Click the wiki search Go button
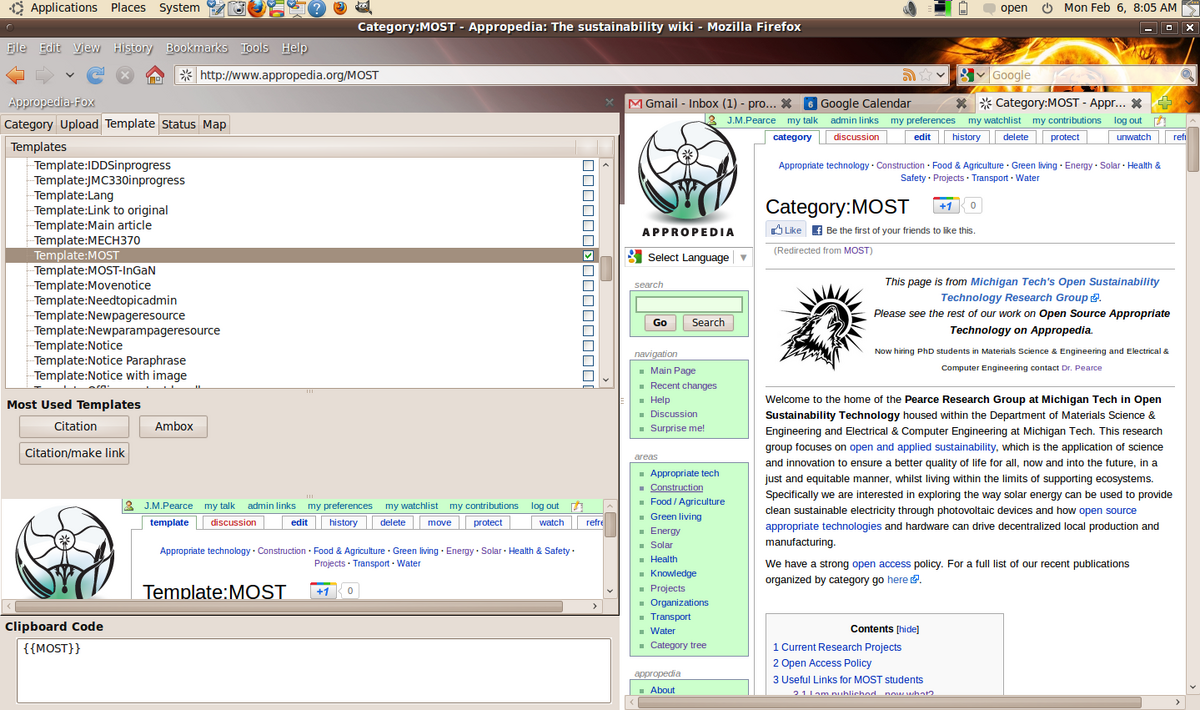This screenshot has height=710, width=1200. tap(660, 323)
